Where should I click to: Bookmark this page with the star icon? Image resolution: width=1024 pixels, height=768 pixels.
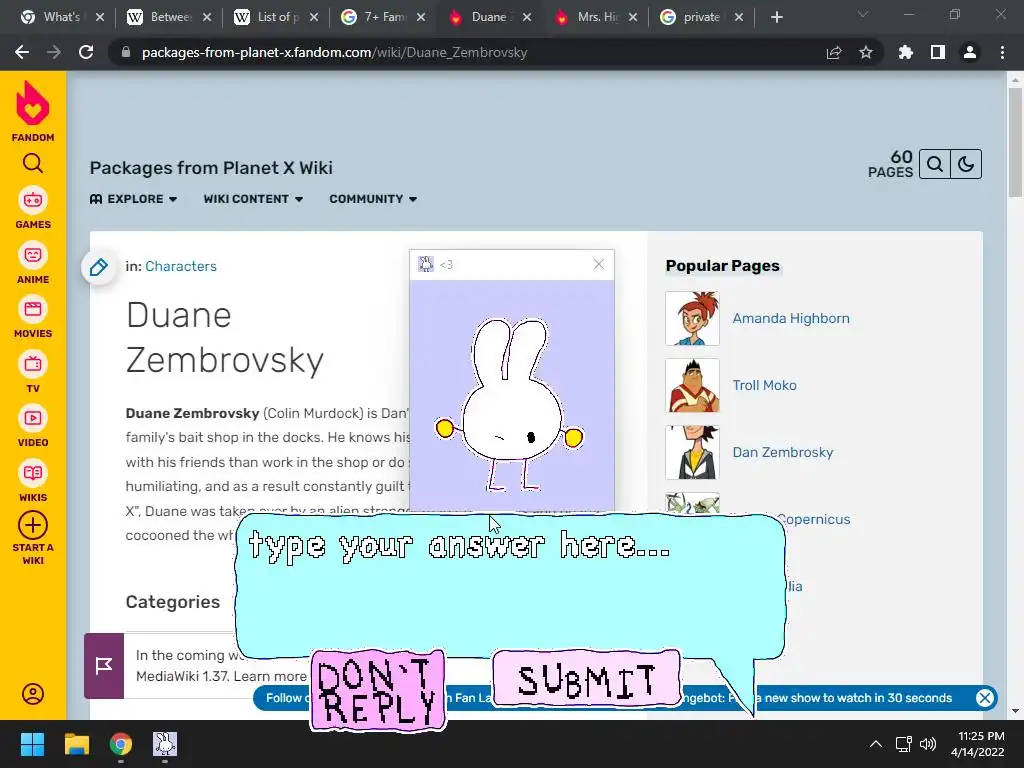click(866, 52)
